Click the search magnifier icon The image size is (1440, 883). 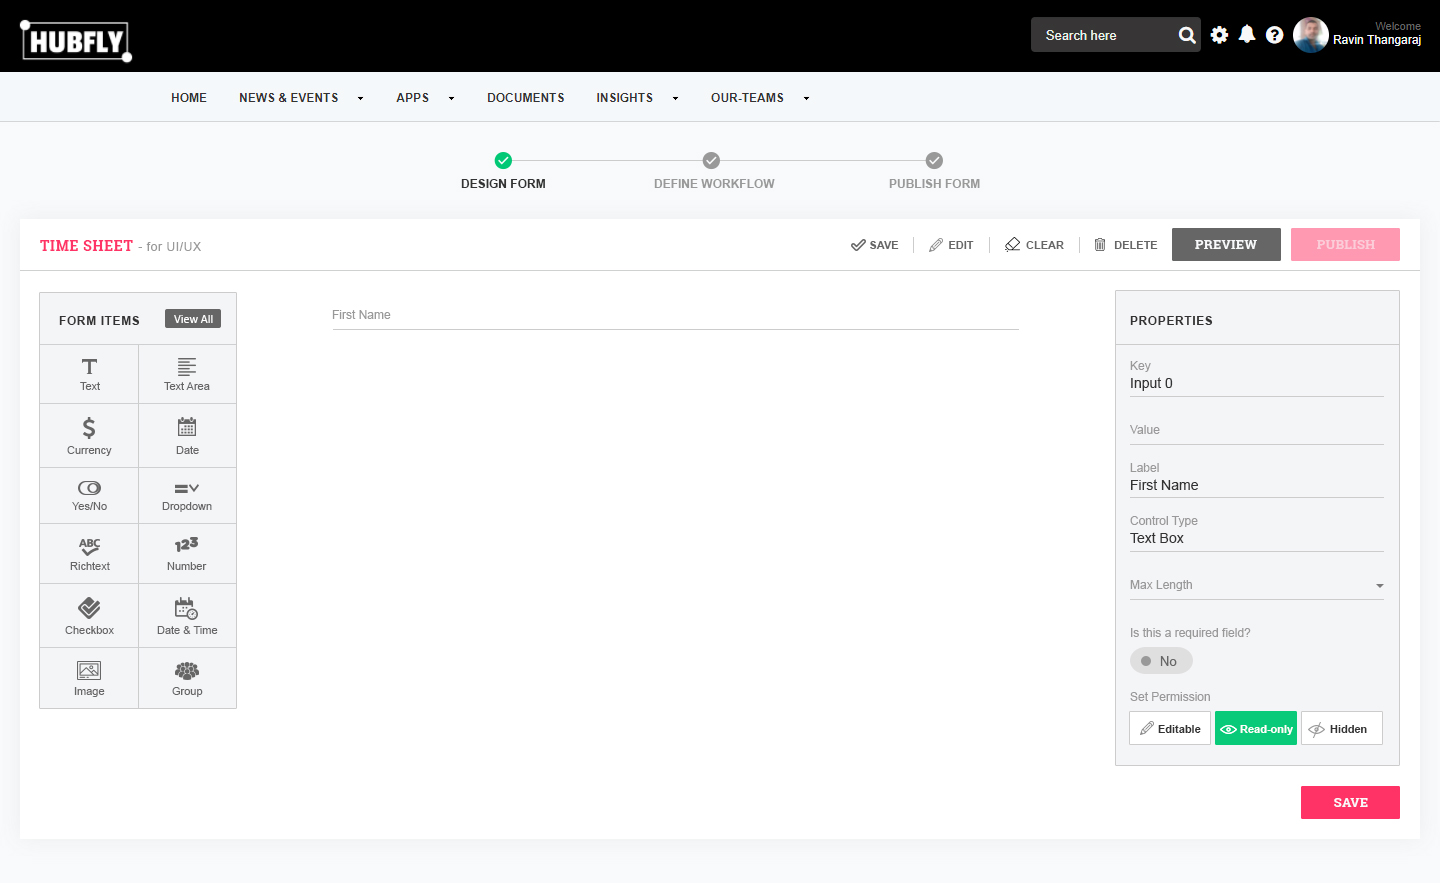point(1187,35)
